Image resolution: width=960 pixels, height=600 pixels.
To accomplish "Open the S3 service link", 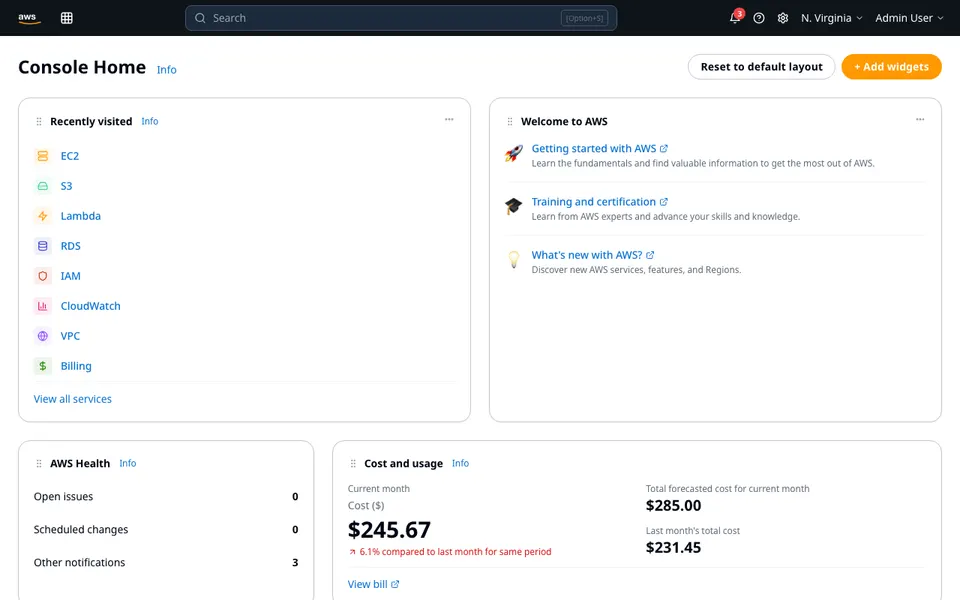I will [67, 186].
